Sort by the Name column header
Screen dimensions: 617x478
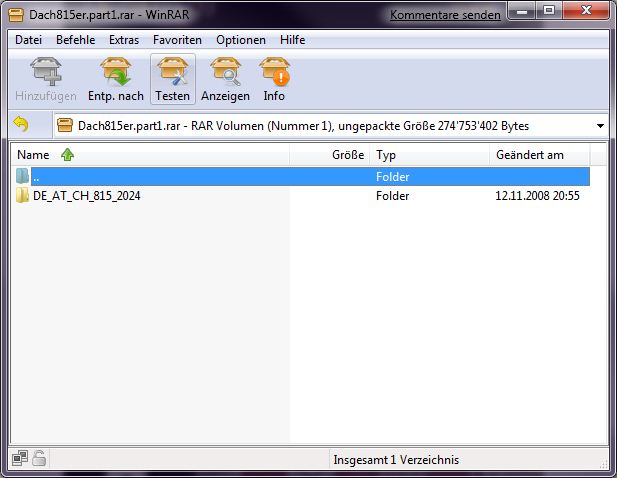tap(150, 155)
